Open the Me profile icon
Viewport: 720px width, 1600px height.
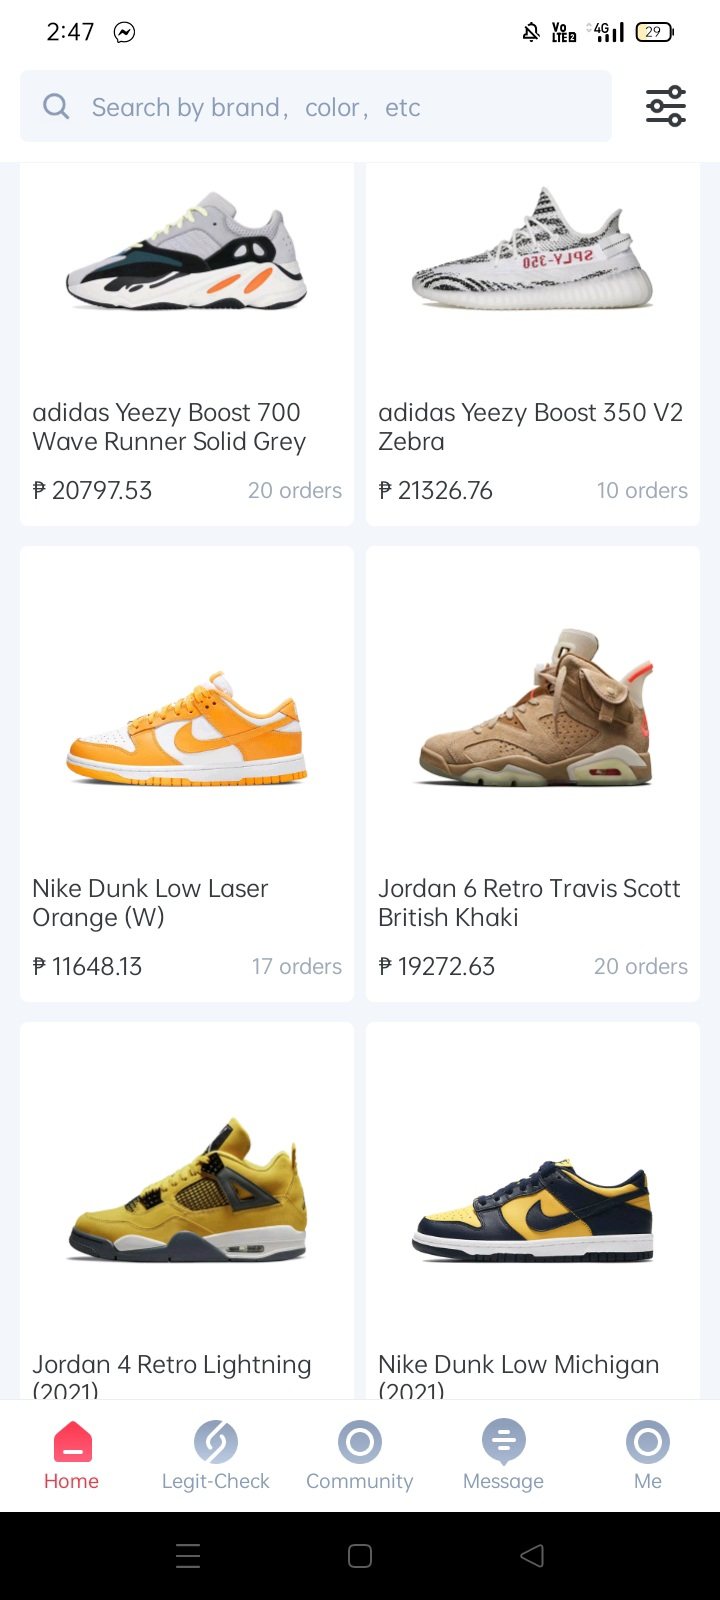(x=647, y=1441)
